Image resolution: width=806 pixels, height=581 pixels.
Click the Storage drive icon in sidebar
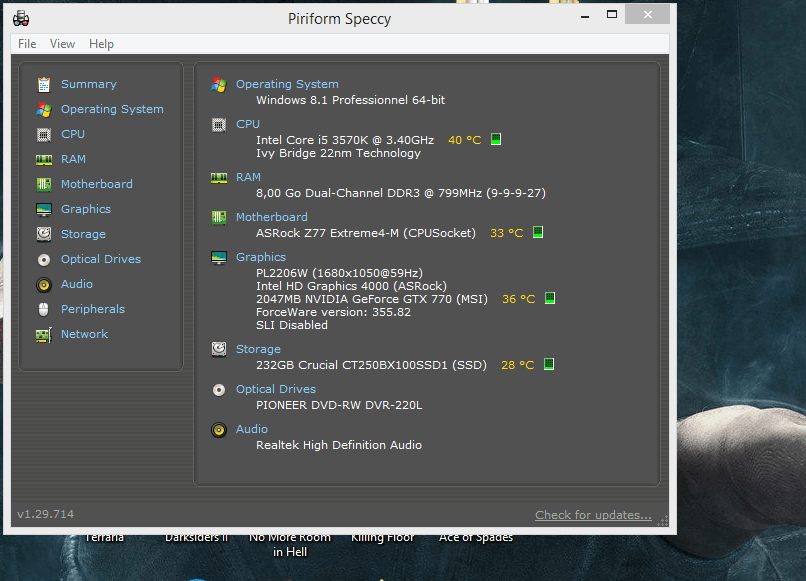tap(44, 234)
